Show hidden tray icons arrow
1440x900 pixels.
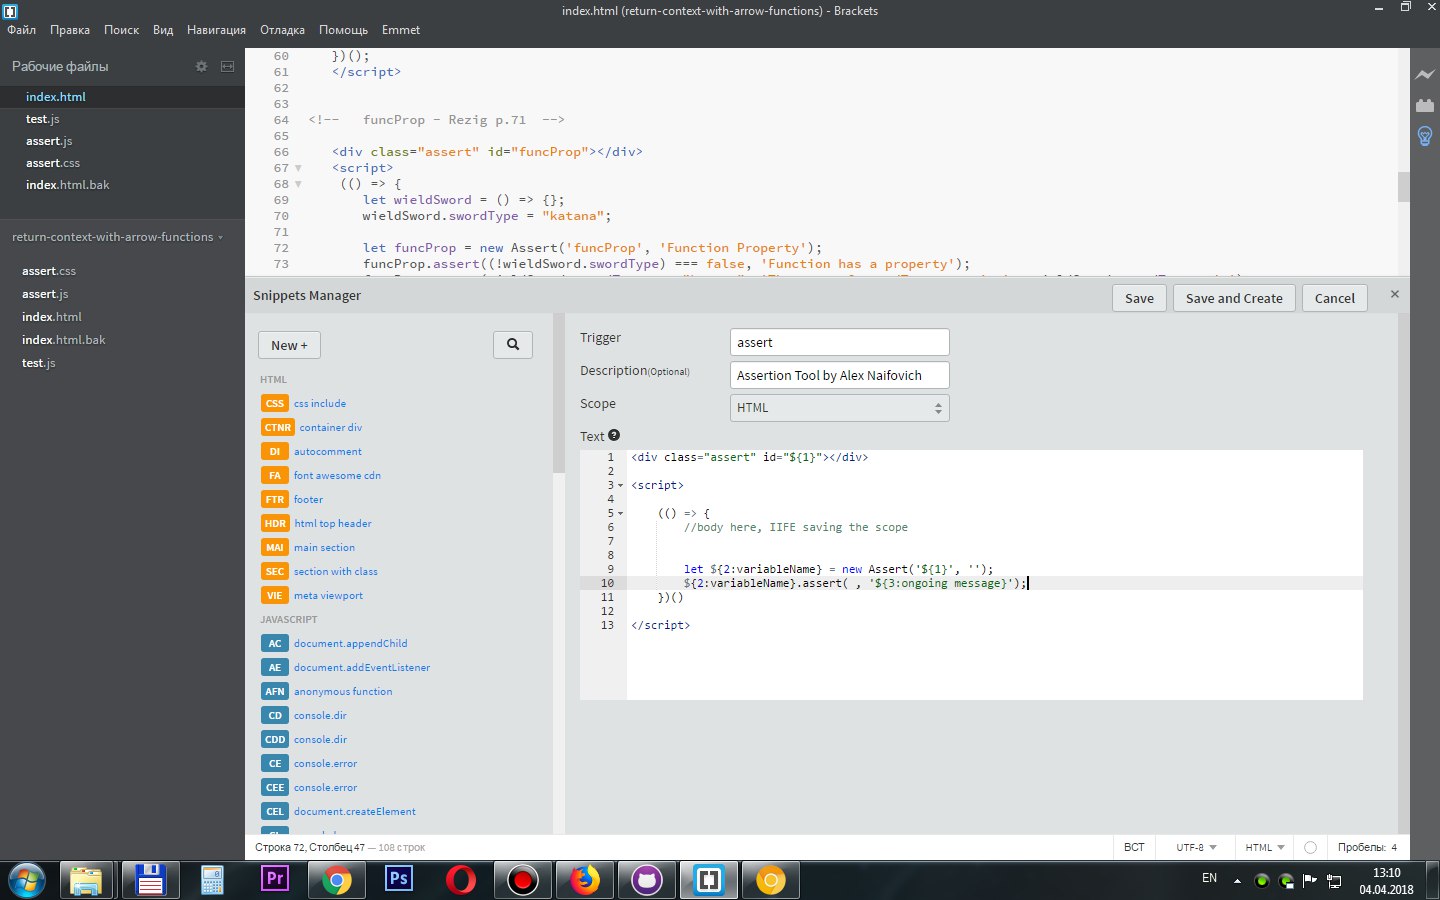coord(1237,881)
